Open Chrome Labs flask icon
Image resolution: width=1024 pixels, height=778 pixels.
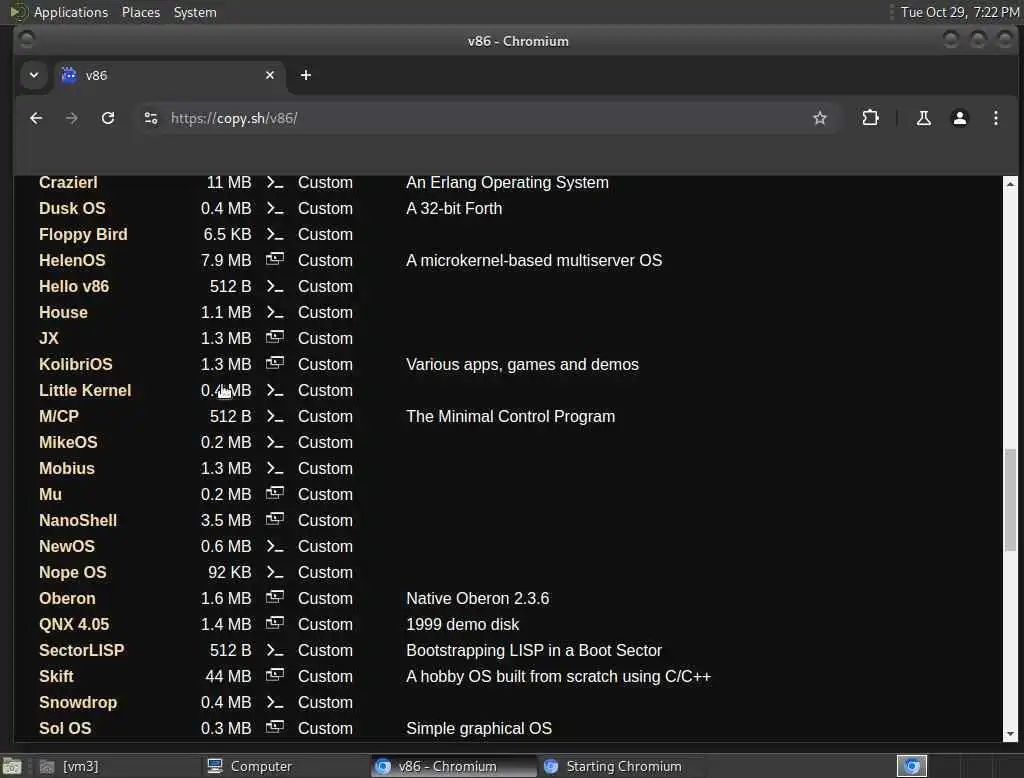point(923,118)
